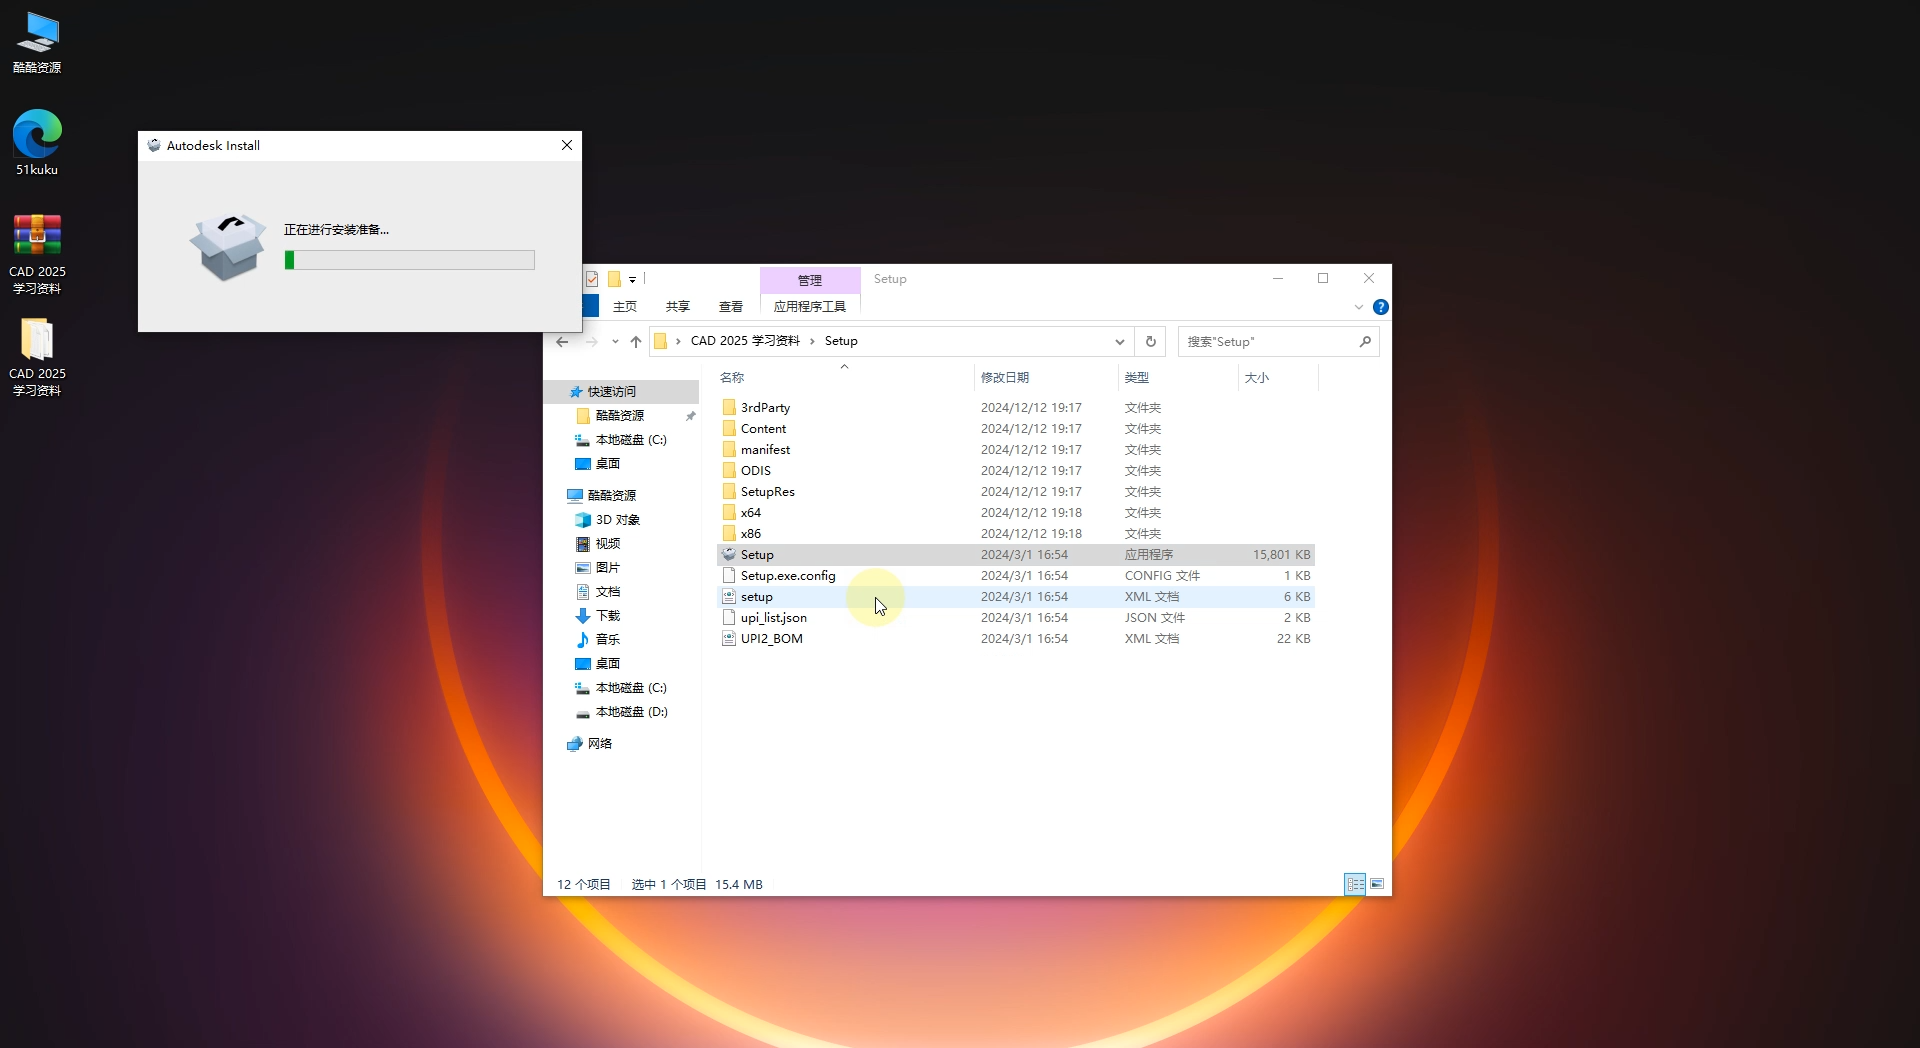Click CAD 2025 学习资料 in breadcrumb path
The width and height of the screenshot is (1920, 1048).
[x=745, y=341]
